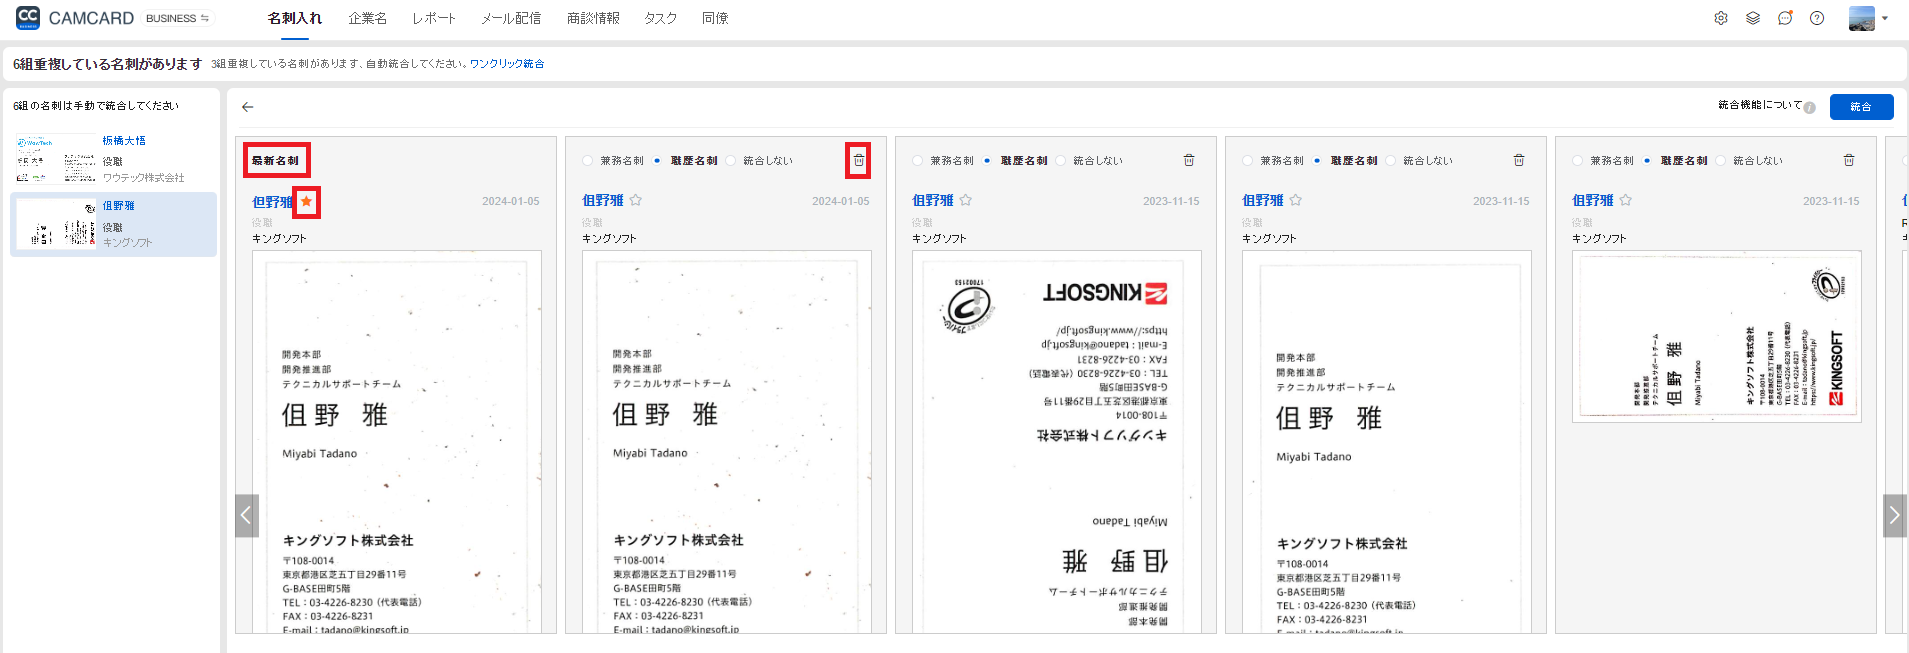Click the 6組重複している名刺があります heading
The height and width of the screenshot is (653, 1909).
coord(108,64)
